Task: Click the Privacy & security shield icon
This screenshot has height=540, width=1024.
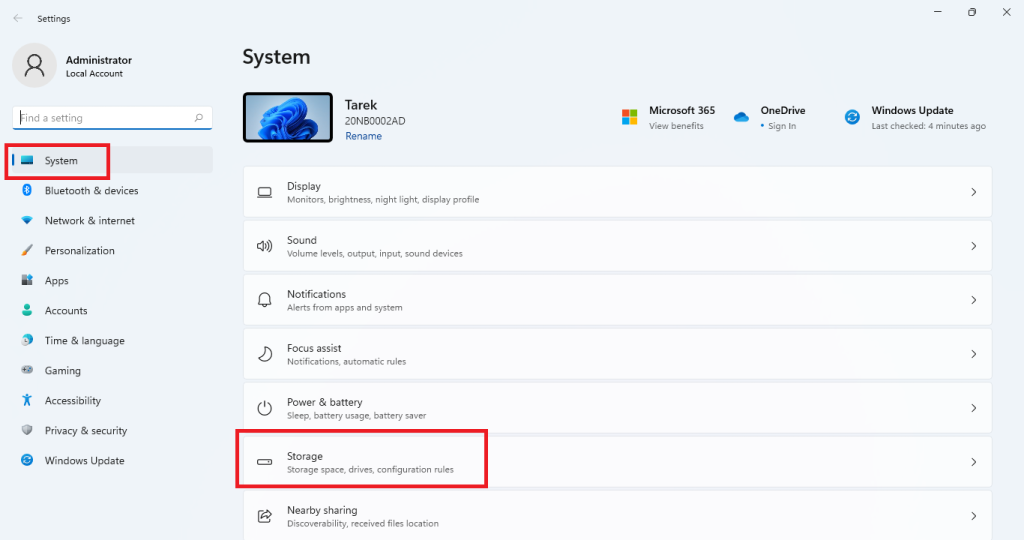Action: point(27,430)
